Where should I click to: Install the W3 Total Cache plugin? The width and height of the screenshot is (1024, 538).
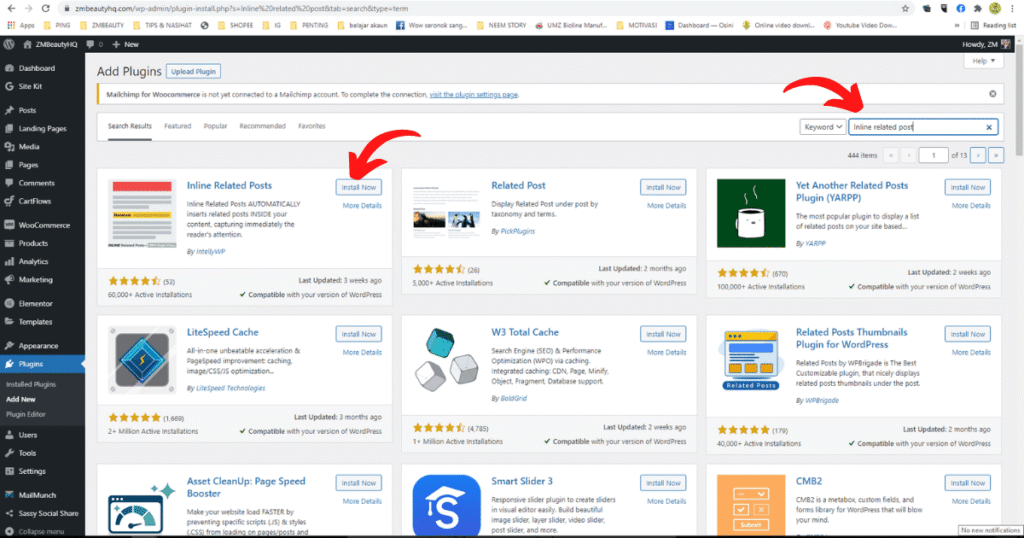(x=663, y=334)
